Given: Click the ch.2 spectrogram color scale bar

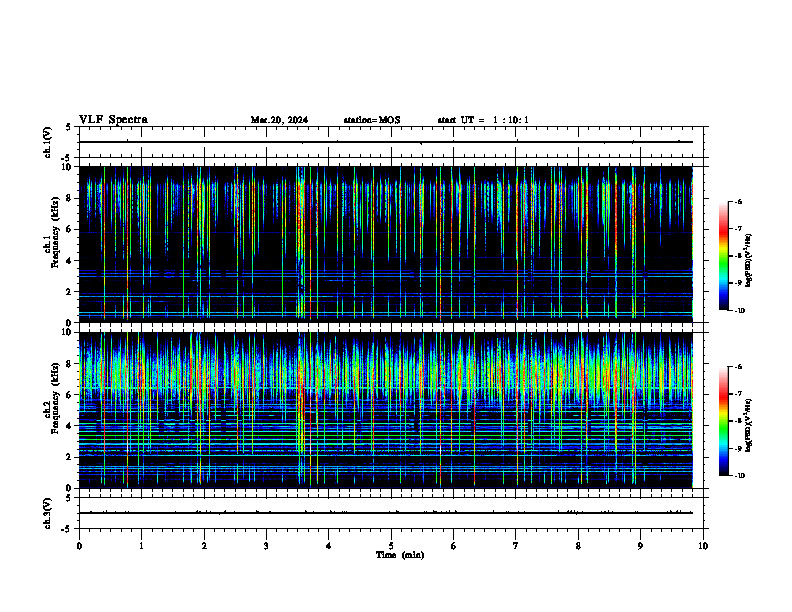Looking at the screenshot, I should tap(724, 421).
